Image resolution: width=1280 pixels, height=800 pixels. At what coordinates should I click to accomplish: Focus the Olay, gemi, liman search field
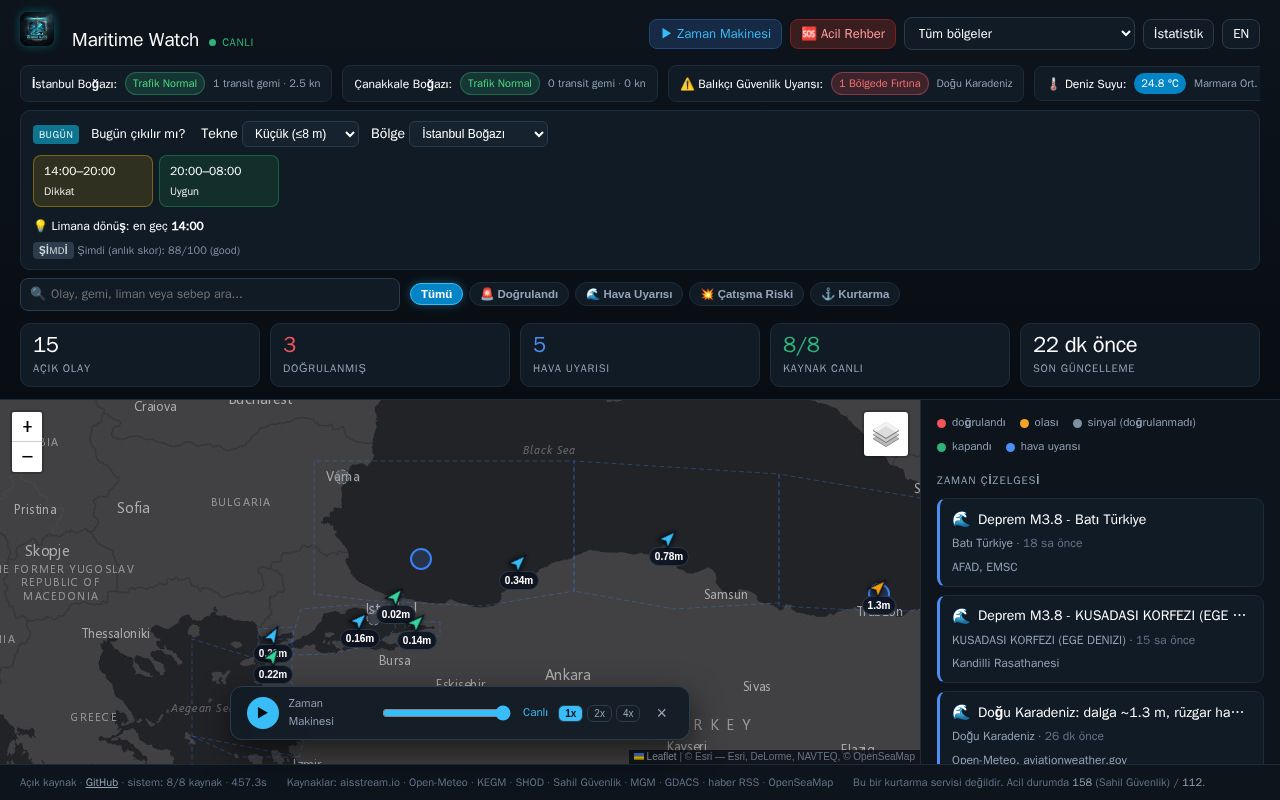click(x=210, y=294)
